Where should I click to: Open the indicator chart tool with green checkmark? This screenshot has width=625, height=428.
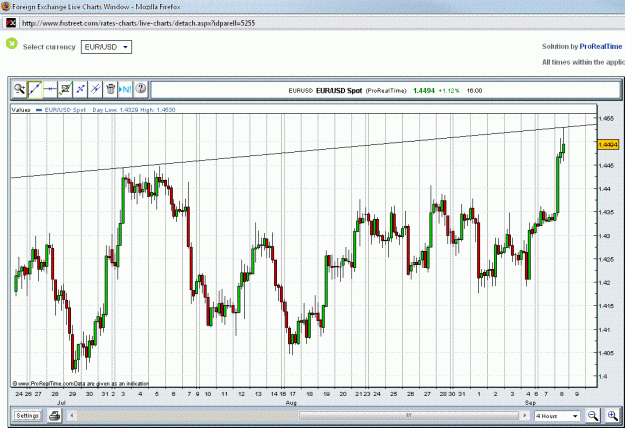[65, 89]
